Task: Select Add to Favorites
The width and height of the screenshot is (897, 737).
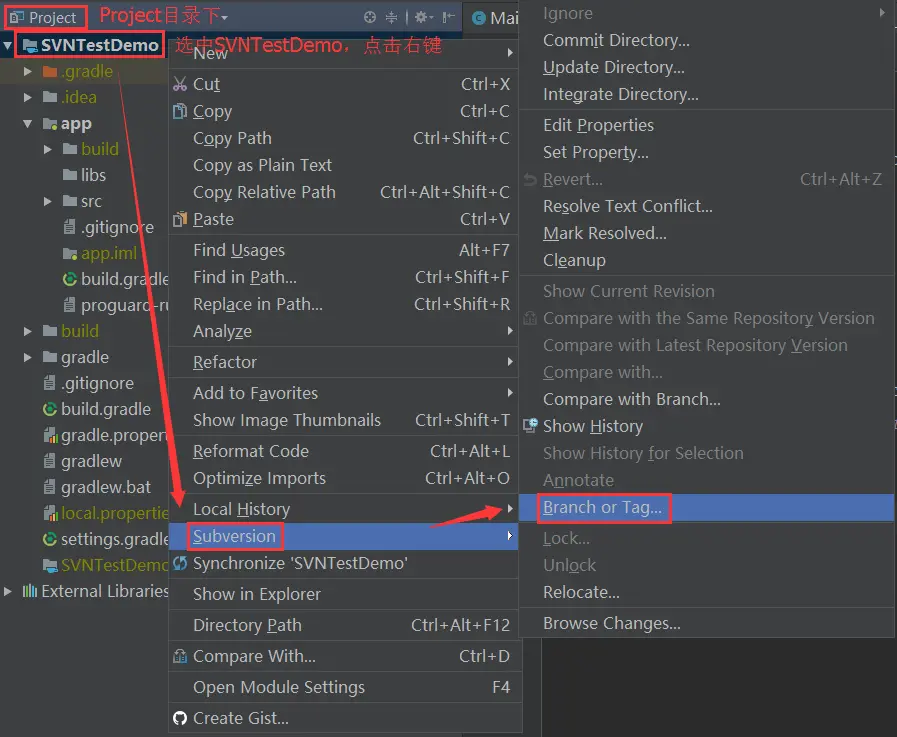Action: (x=344, y=393)
